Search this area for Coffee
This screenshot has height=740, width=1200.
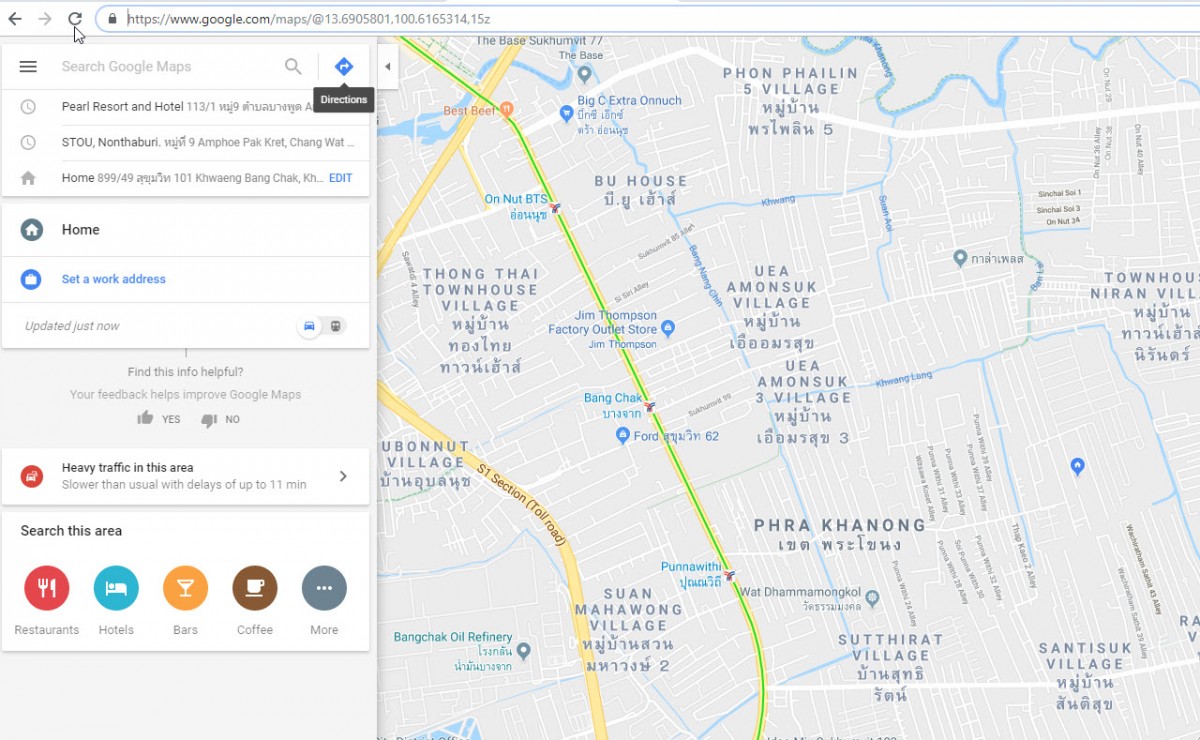tap(255, 588)
